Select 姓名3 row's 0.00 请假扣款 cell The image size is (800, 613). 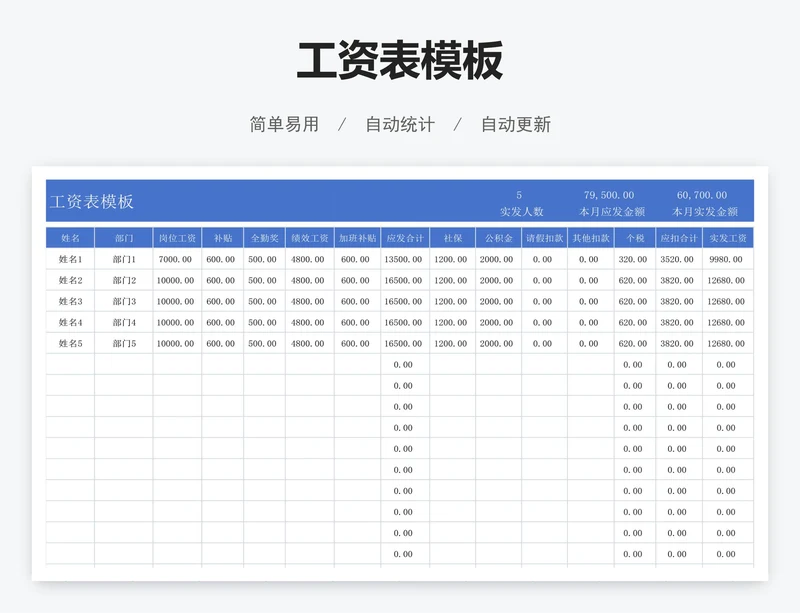(544, 301)
